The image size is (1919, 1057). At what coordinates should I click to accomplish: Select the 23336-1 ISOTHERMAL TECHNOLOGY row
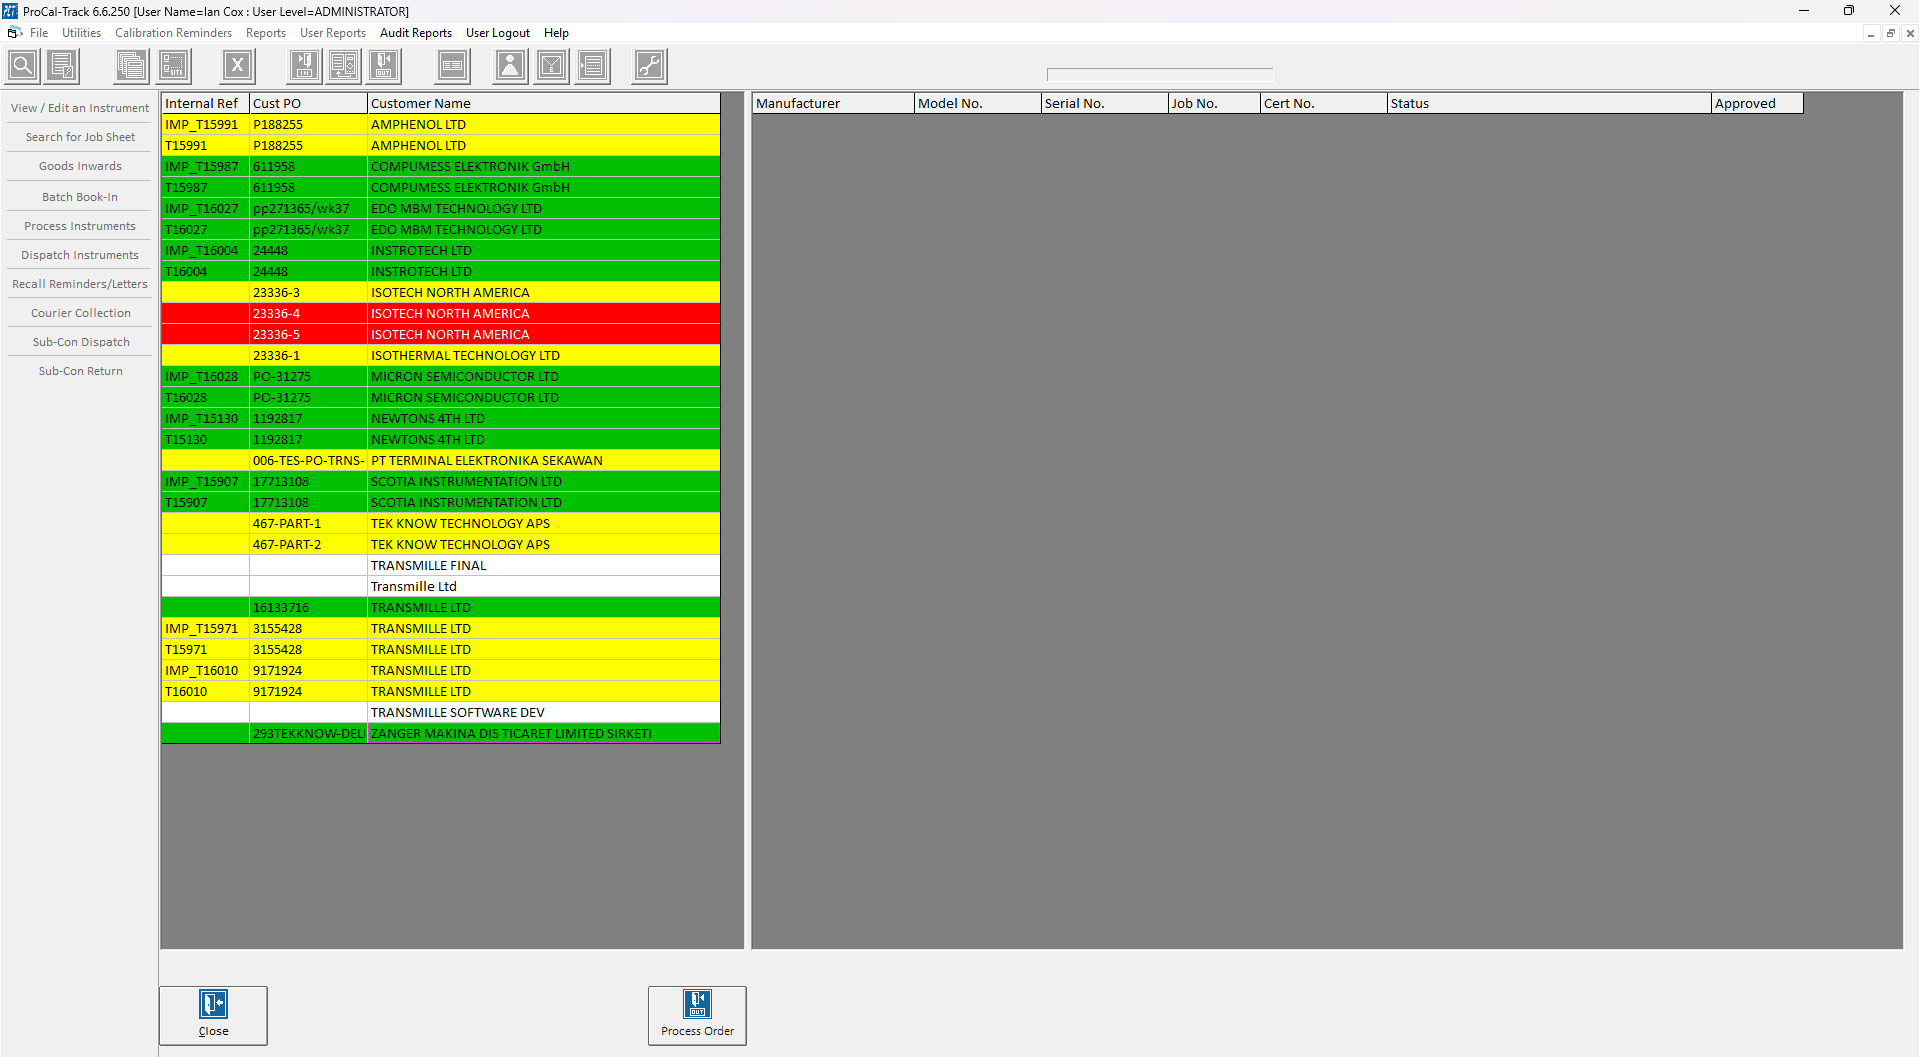click(441, 356)
